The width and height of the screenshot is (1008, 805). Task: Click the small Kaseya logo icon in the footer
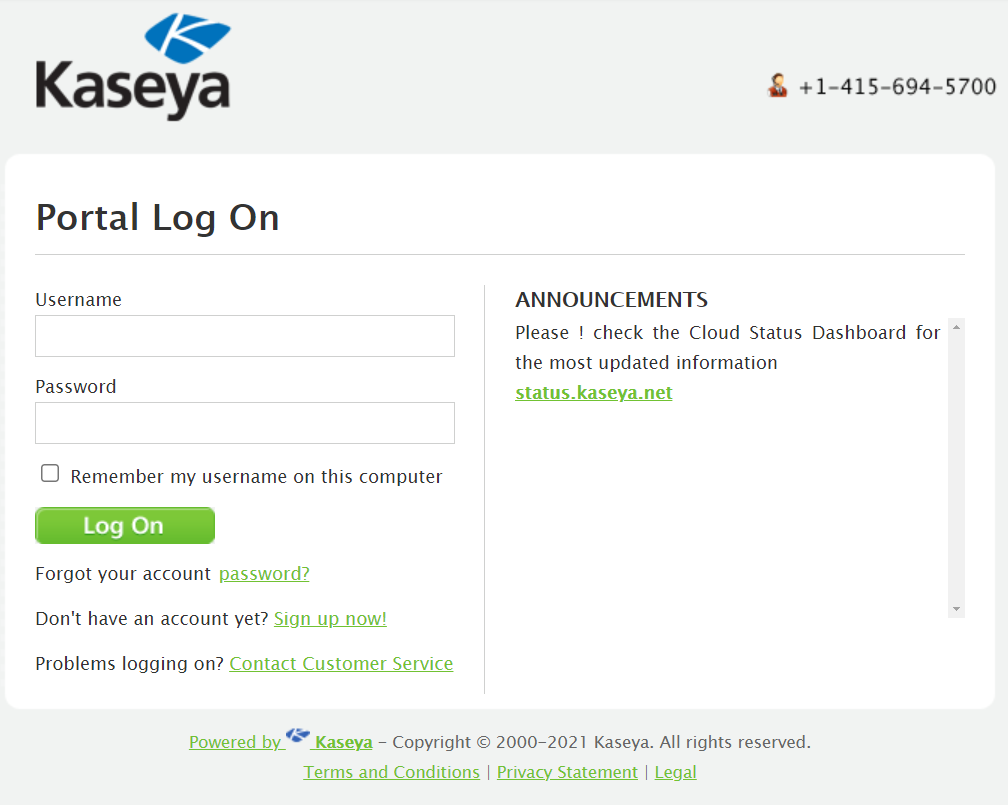coord(298,738)
